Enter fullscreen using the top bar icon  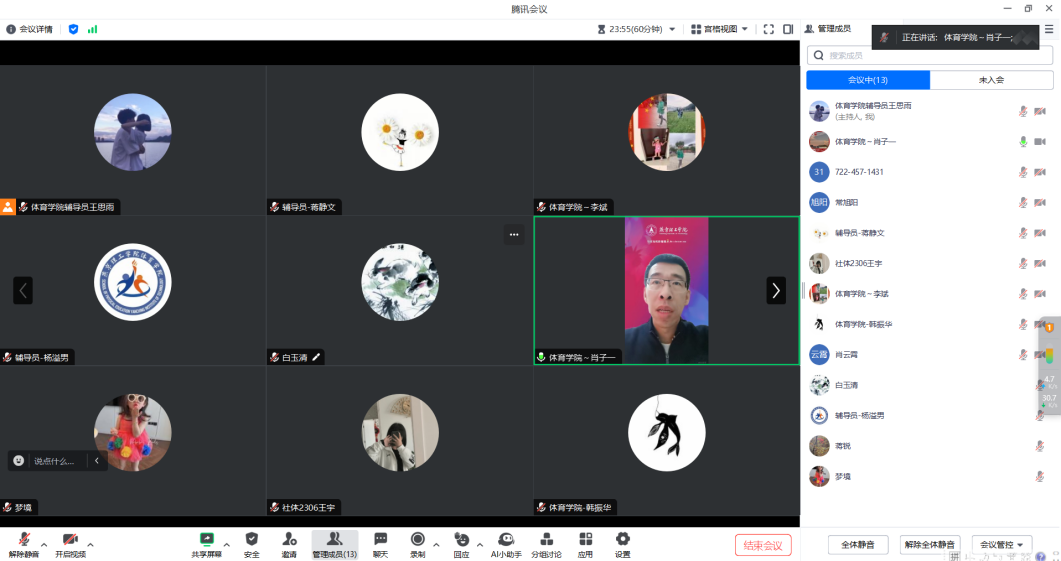[768, 29]
